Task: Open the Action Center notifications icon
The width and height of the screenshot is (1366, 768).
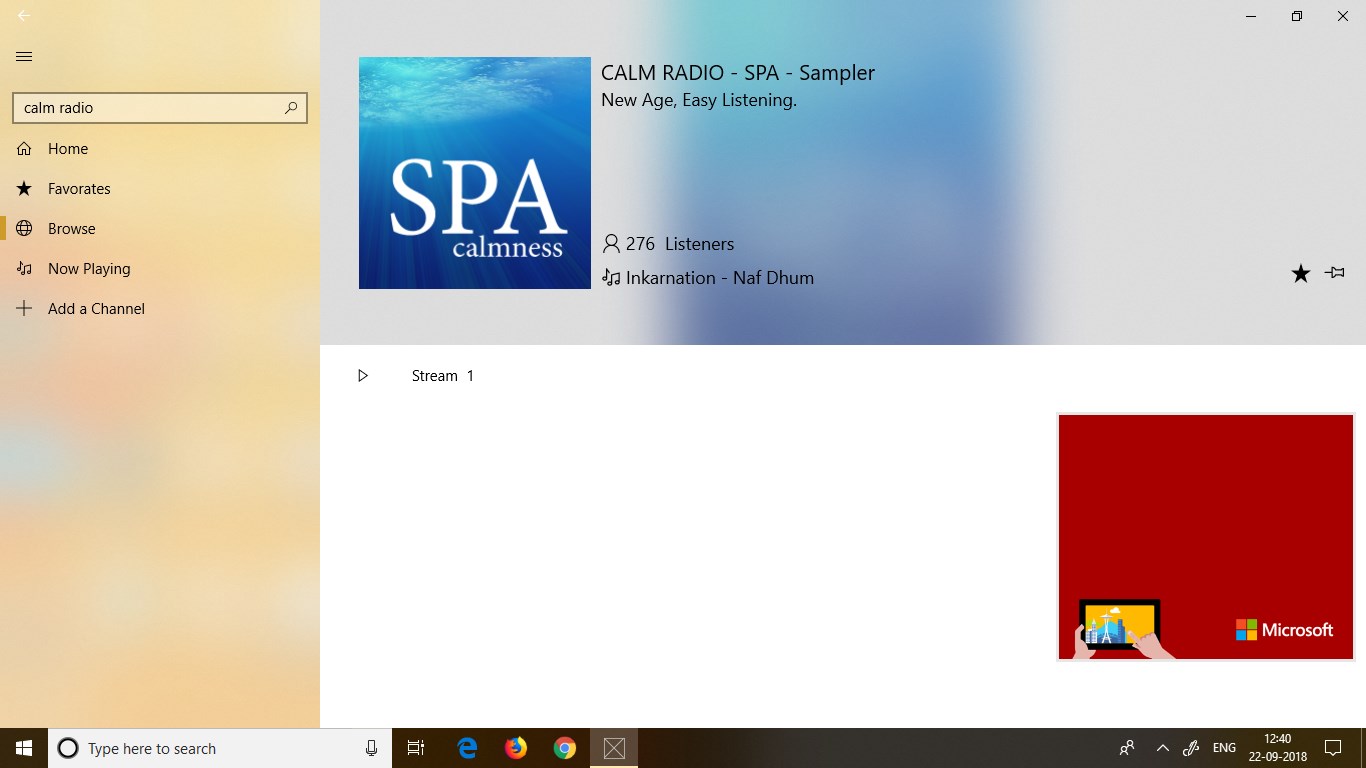Action: [x=1333, y=748]
